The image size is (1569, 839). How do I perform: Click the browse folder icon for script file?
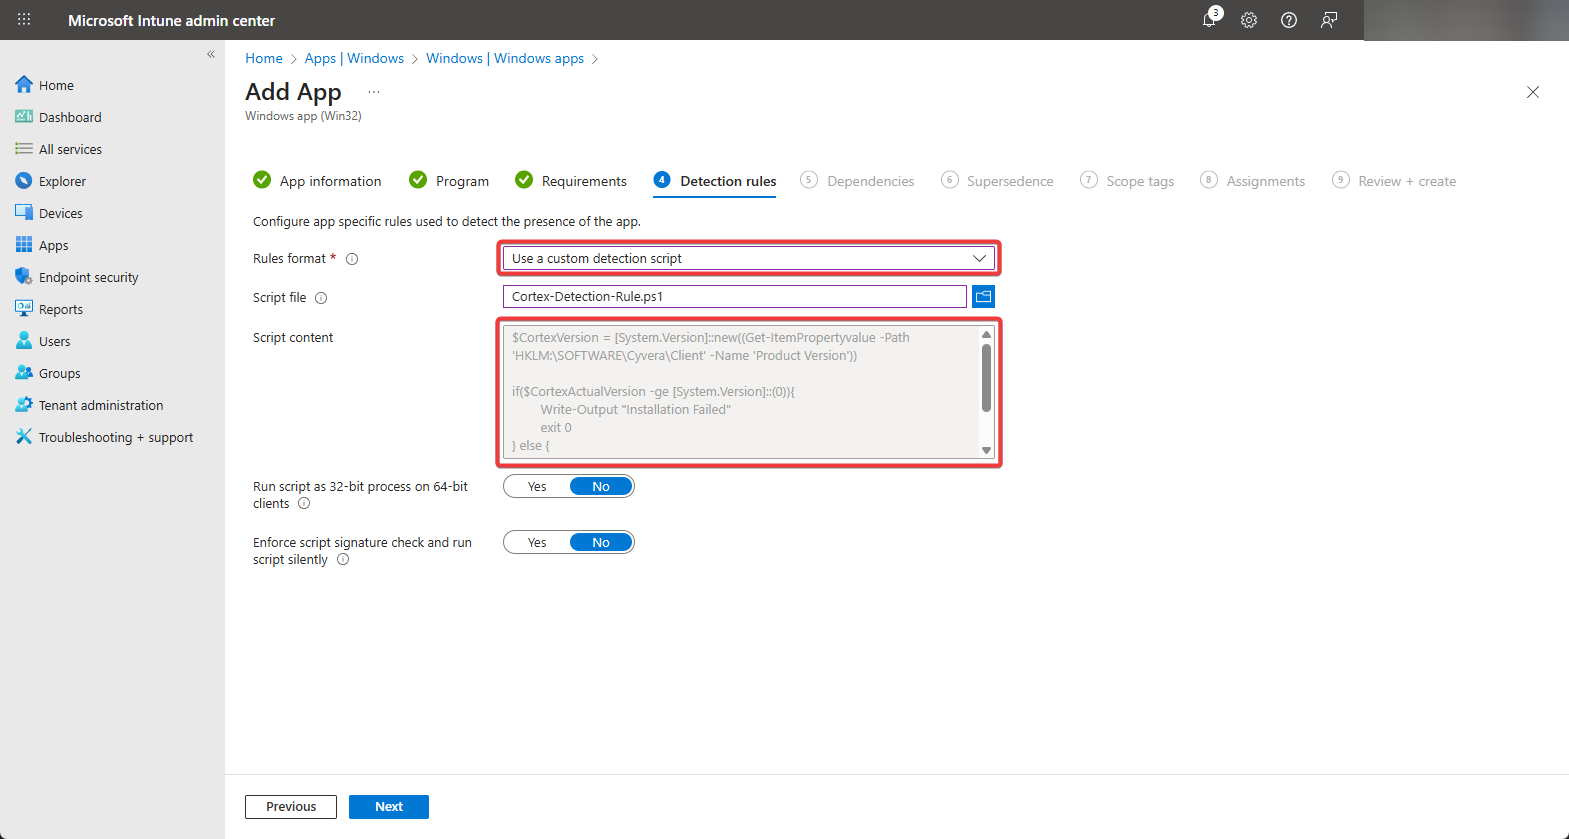tap(983, 297)
